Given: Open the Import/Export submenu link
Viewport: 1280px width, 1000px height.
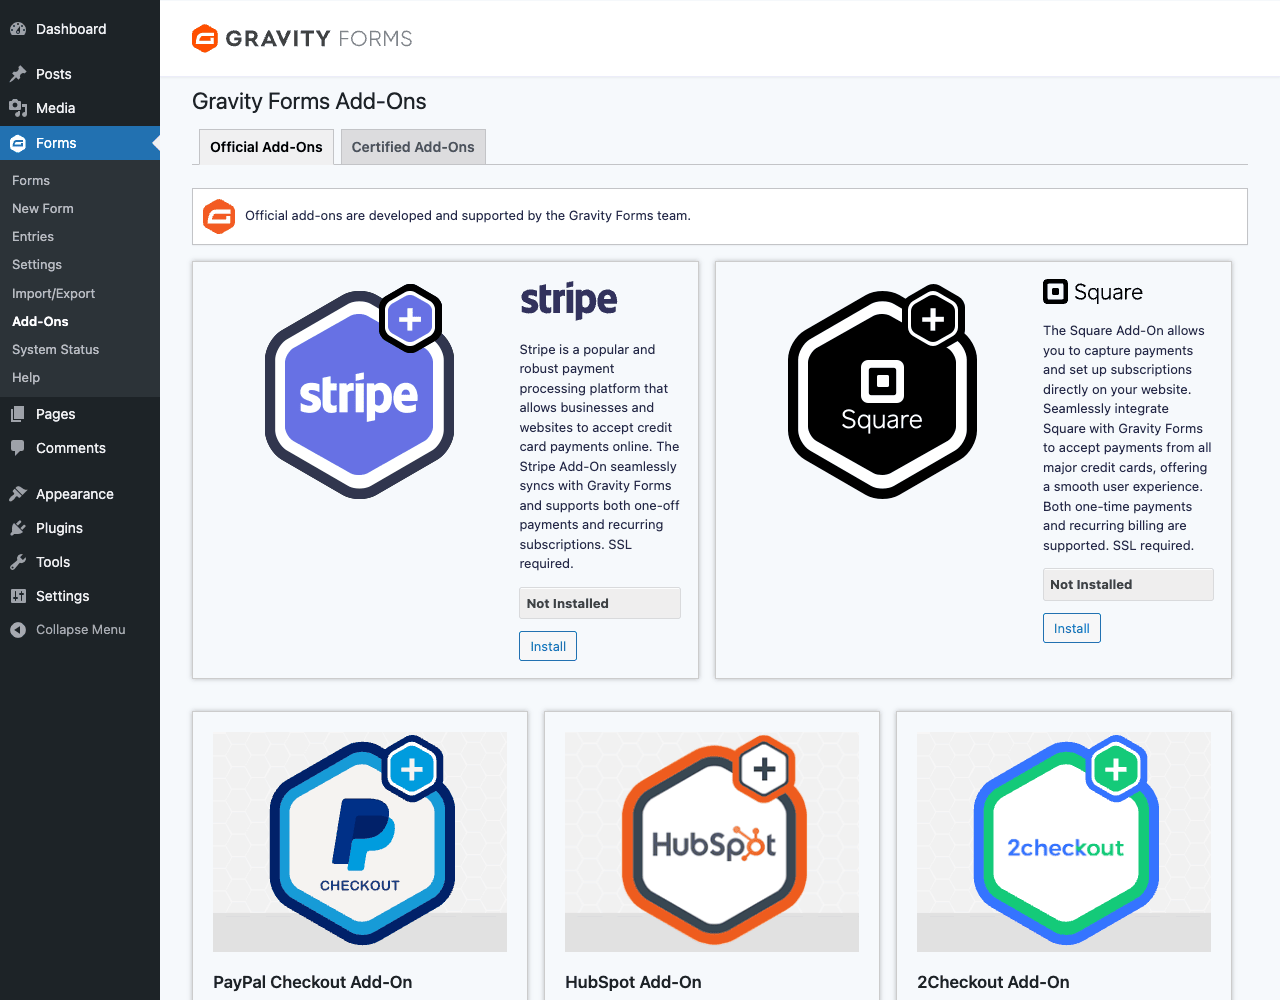Looking at the screenshot, I should (54, 293).
